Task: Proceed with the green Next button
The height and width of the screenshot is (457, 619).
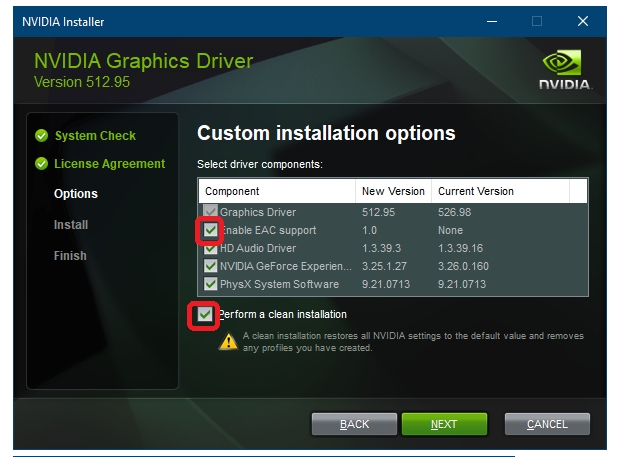Action: (444, 424)
